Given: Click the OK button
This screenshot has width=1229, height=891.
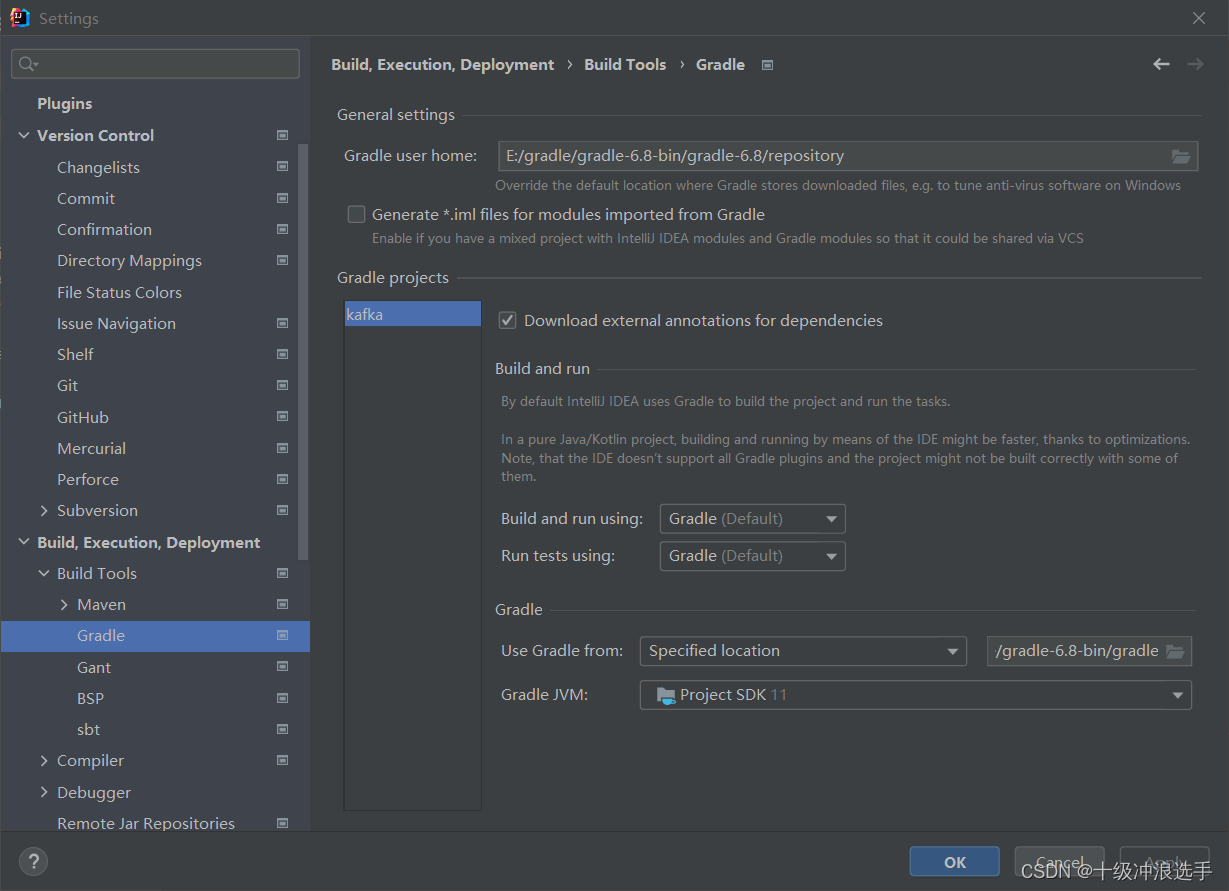Looking at the screenshot, I should click(955, 862).
